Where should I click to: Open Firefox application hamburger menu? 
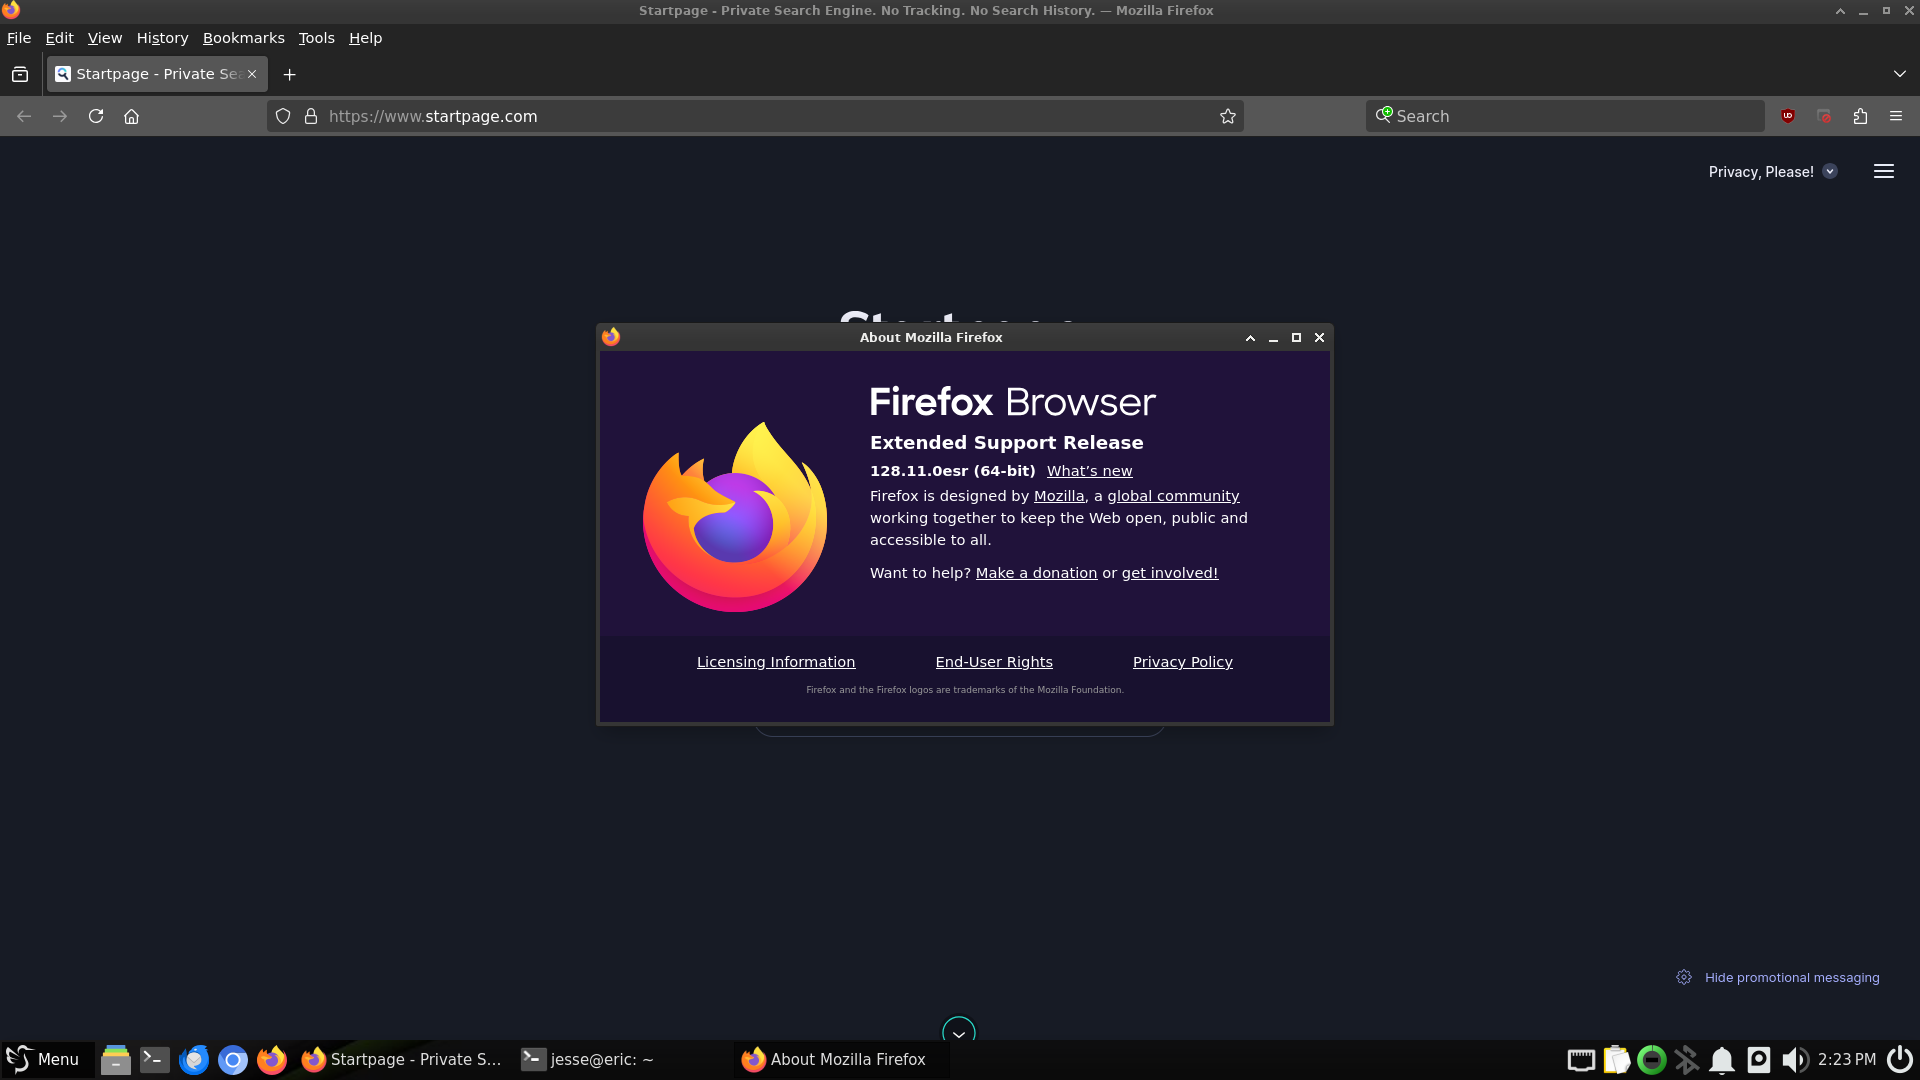click(x=1896, y=116)
